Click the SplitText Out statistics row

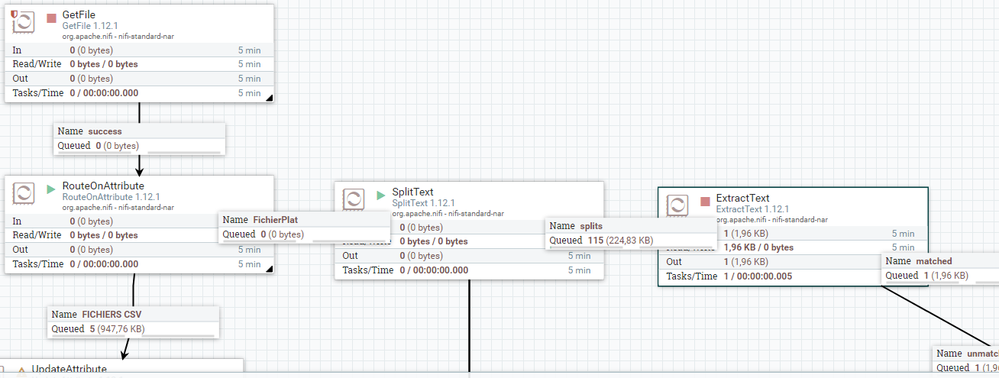point(469,256)
